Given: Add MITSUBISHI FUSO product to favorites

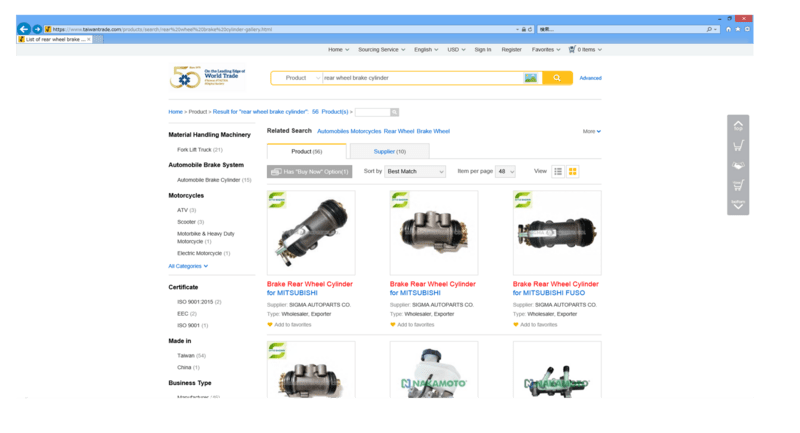Looking at the screenshot, I should point(535,324).
